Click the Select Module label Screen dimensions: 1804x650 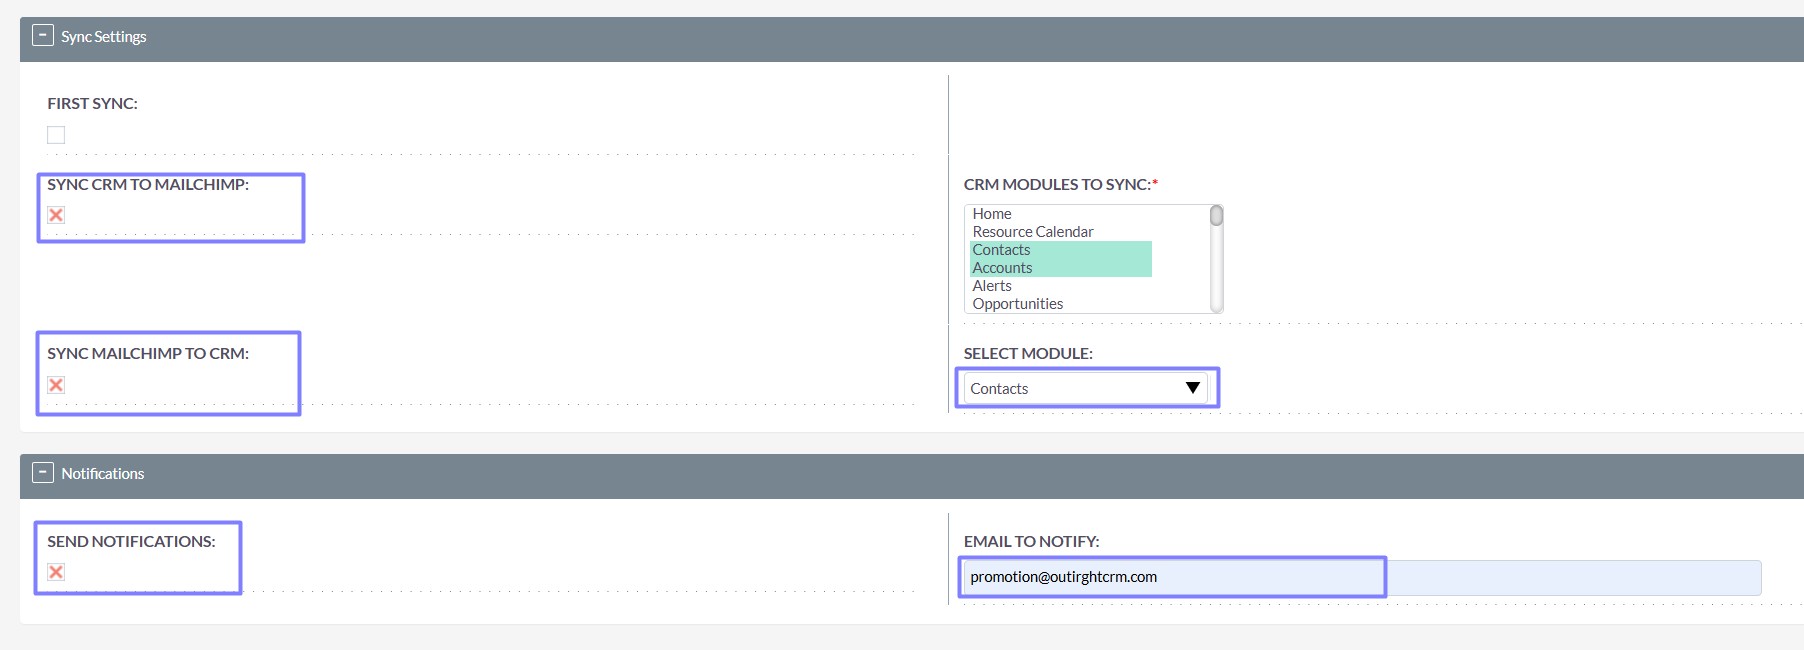pos(1028,354)
